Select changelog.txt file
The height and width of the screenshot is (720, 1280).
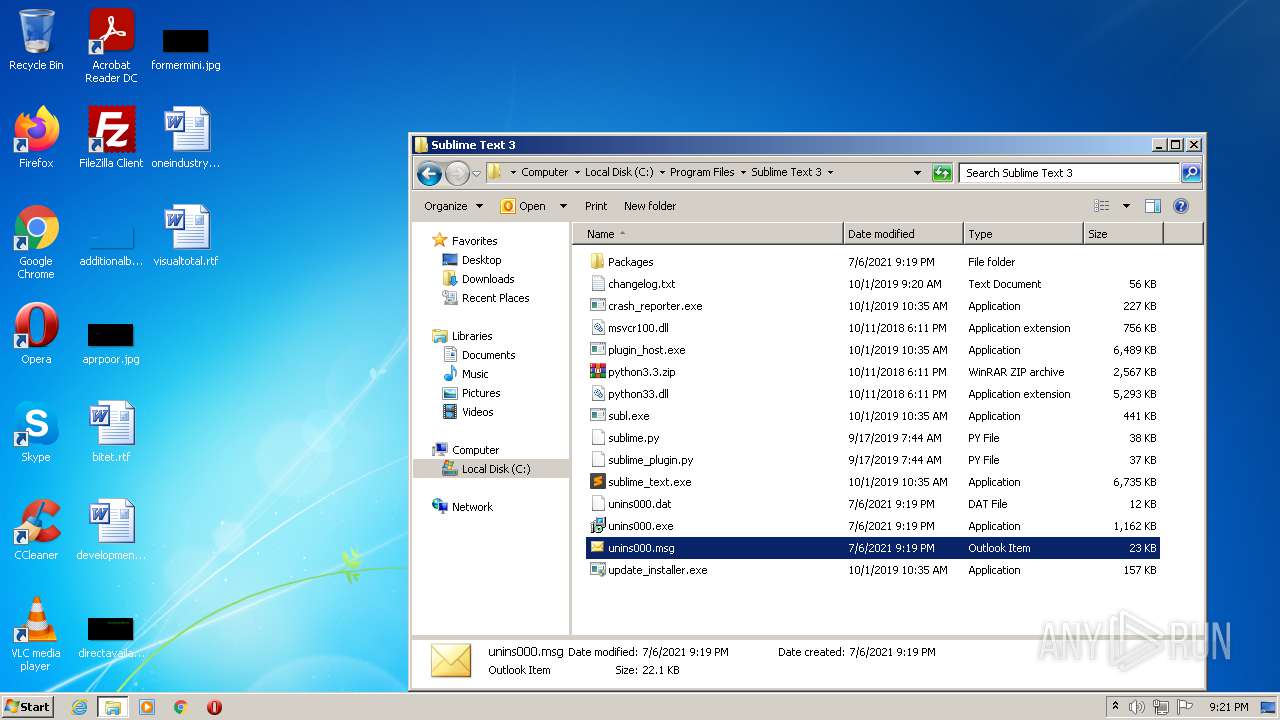point(872,284)
